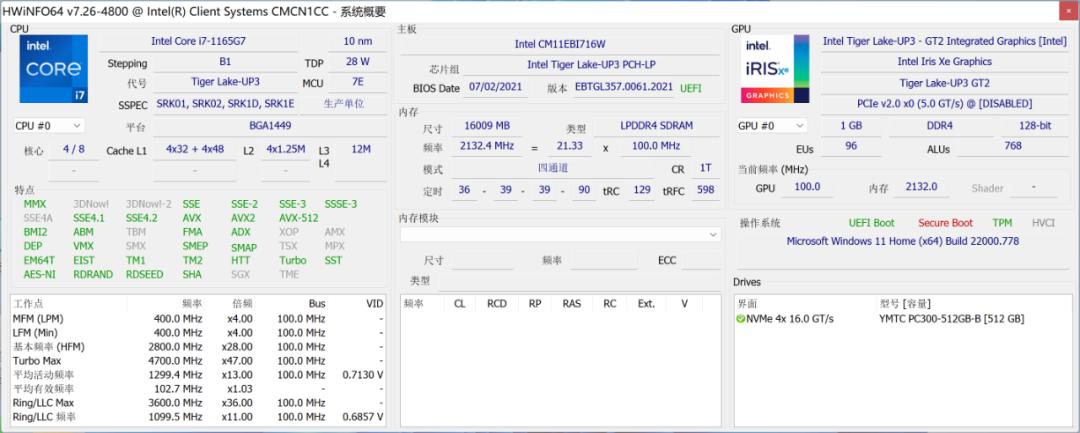1080x433 pixels.
Task: Click the AVX-512 feature label
Action: (x=299, y=218)
